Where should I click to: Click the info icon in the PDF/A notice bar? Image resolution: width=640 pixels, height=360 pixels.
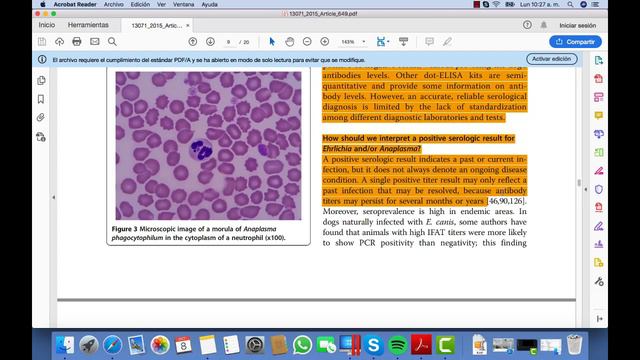[42, 60]
